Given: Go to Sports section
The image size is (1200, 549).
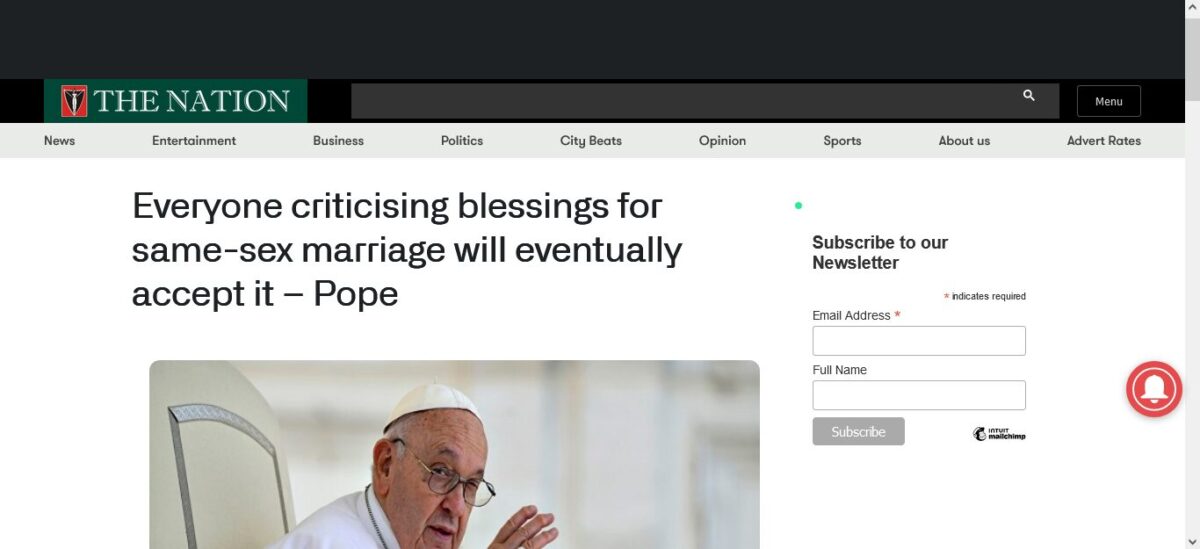Looking at the screenshot, I should [842, 141].
